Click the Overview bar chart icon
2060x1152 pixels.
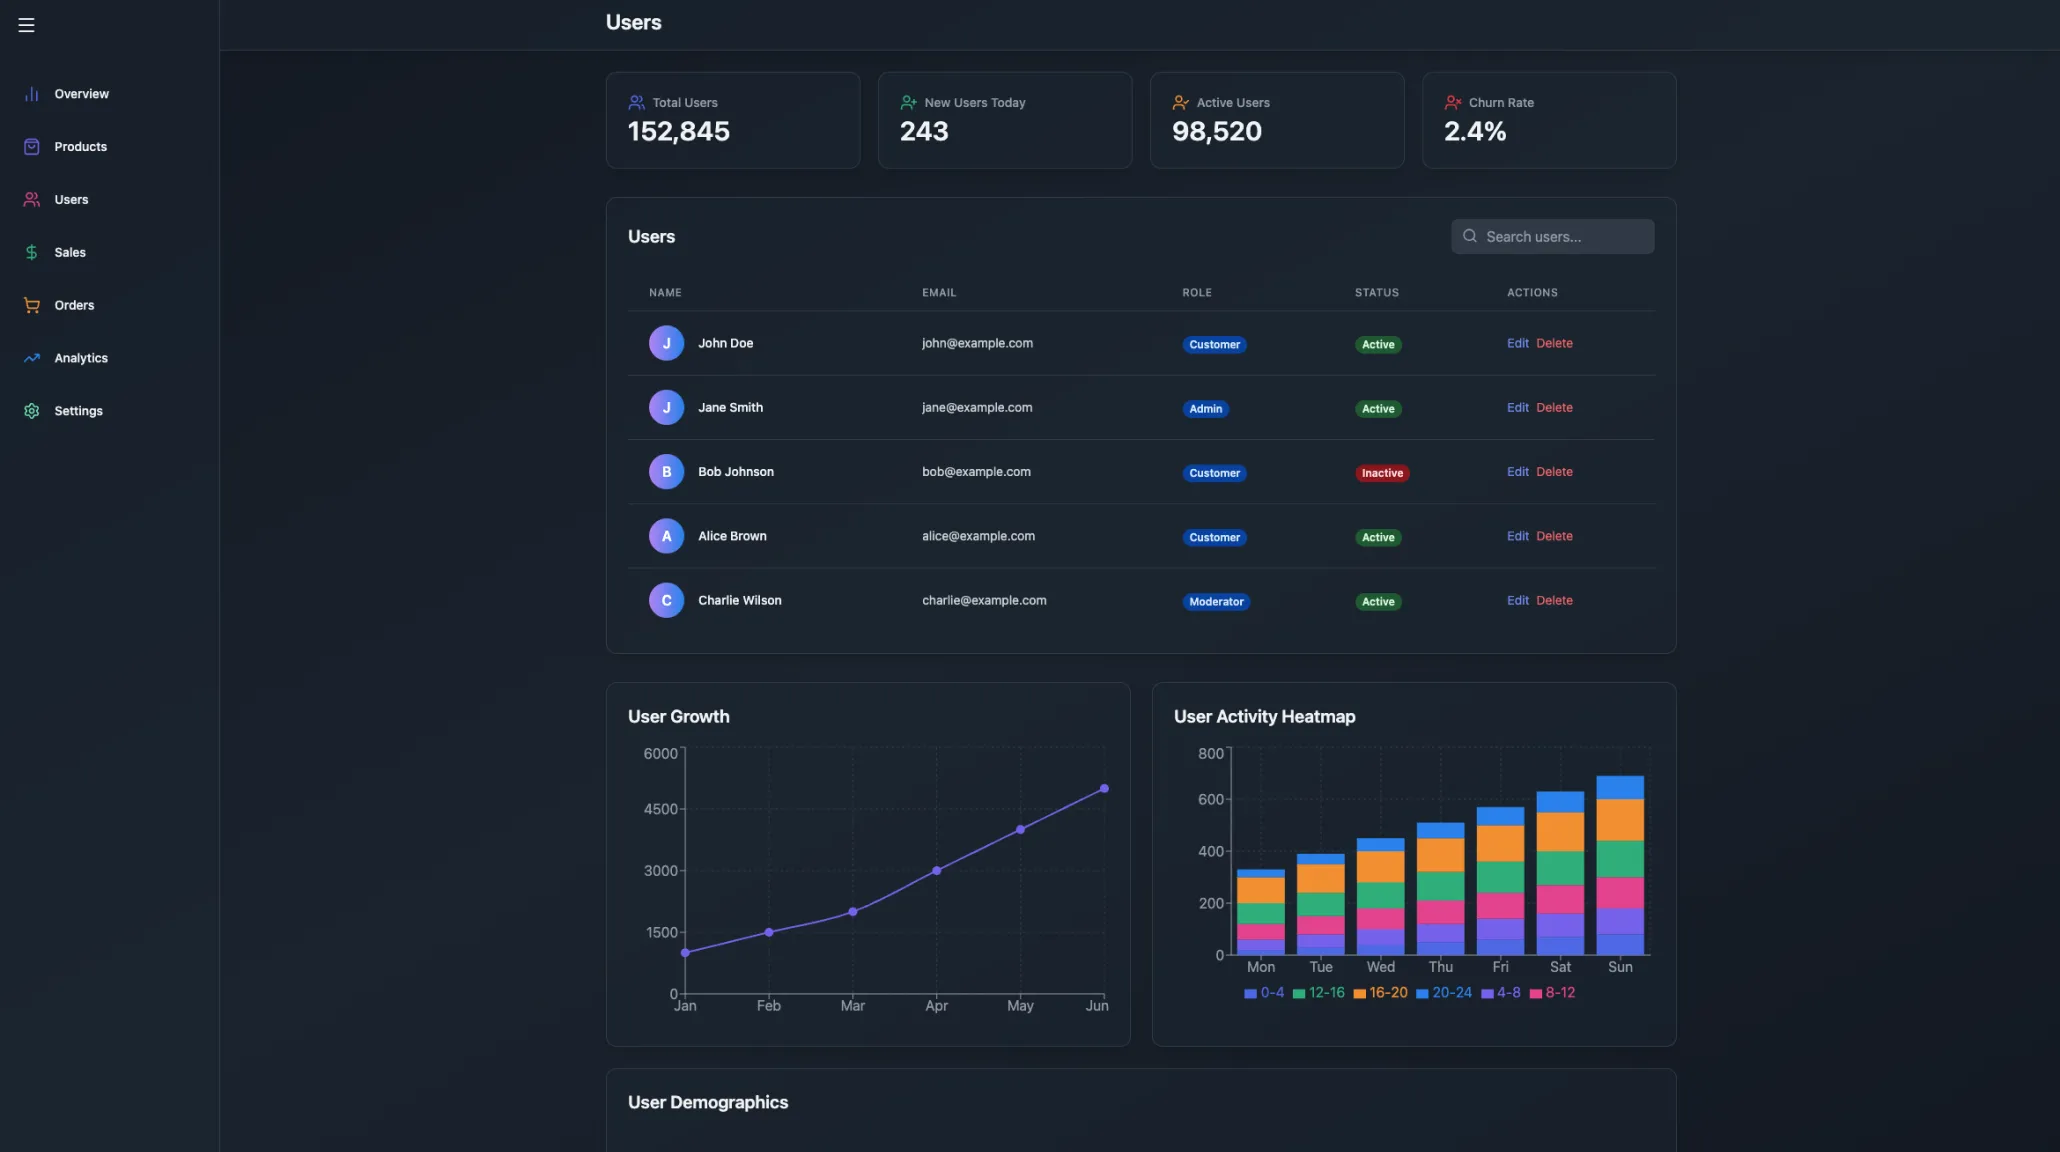(x=32, y=94)
